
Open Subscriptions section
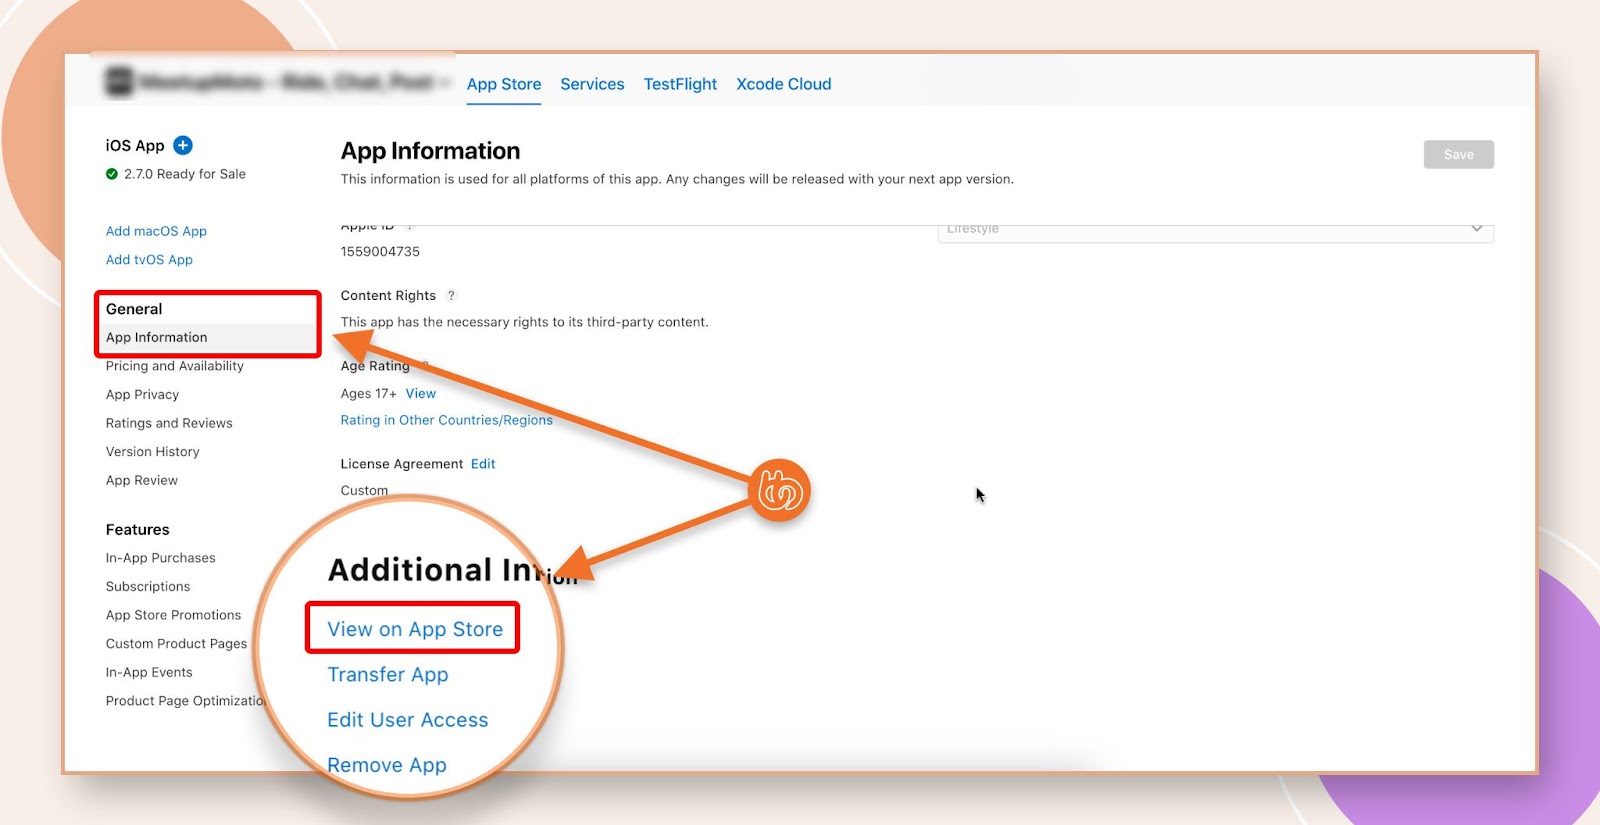(148, 587)
